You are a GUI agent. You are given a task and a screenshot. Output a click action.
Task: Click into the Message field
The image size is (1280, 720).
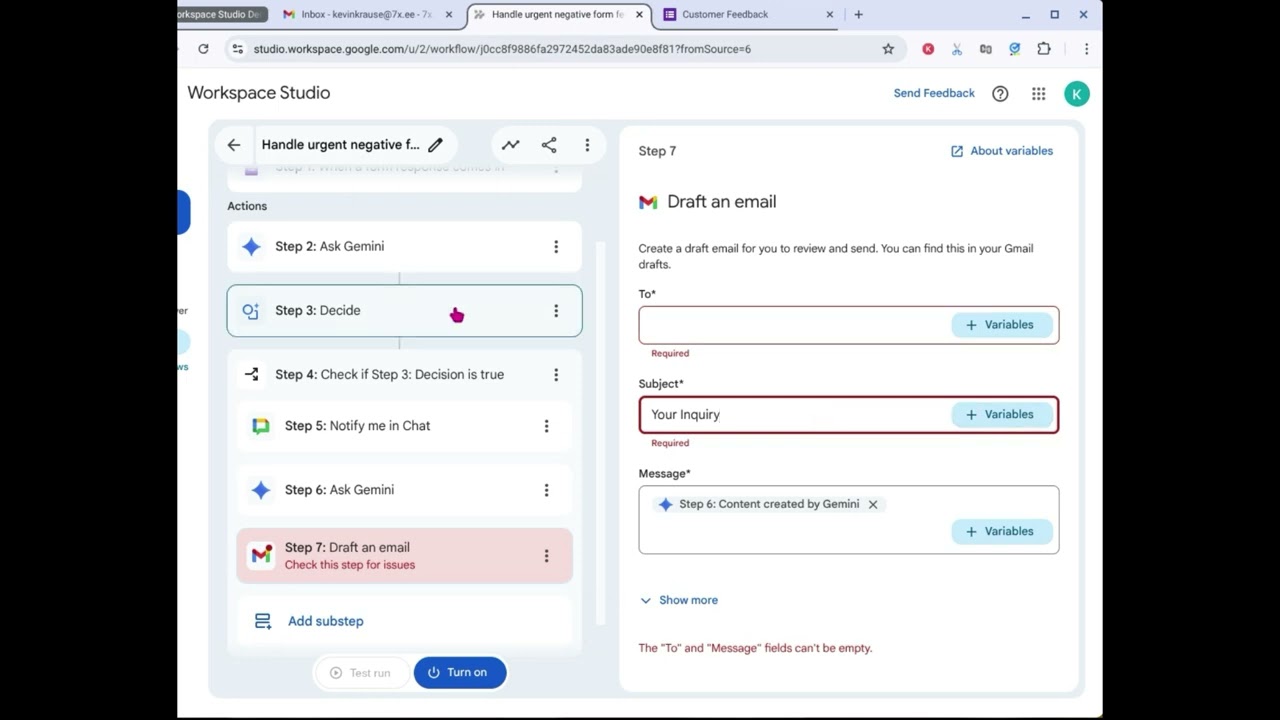click(849, 520)
